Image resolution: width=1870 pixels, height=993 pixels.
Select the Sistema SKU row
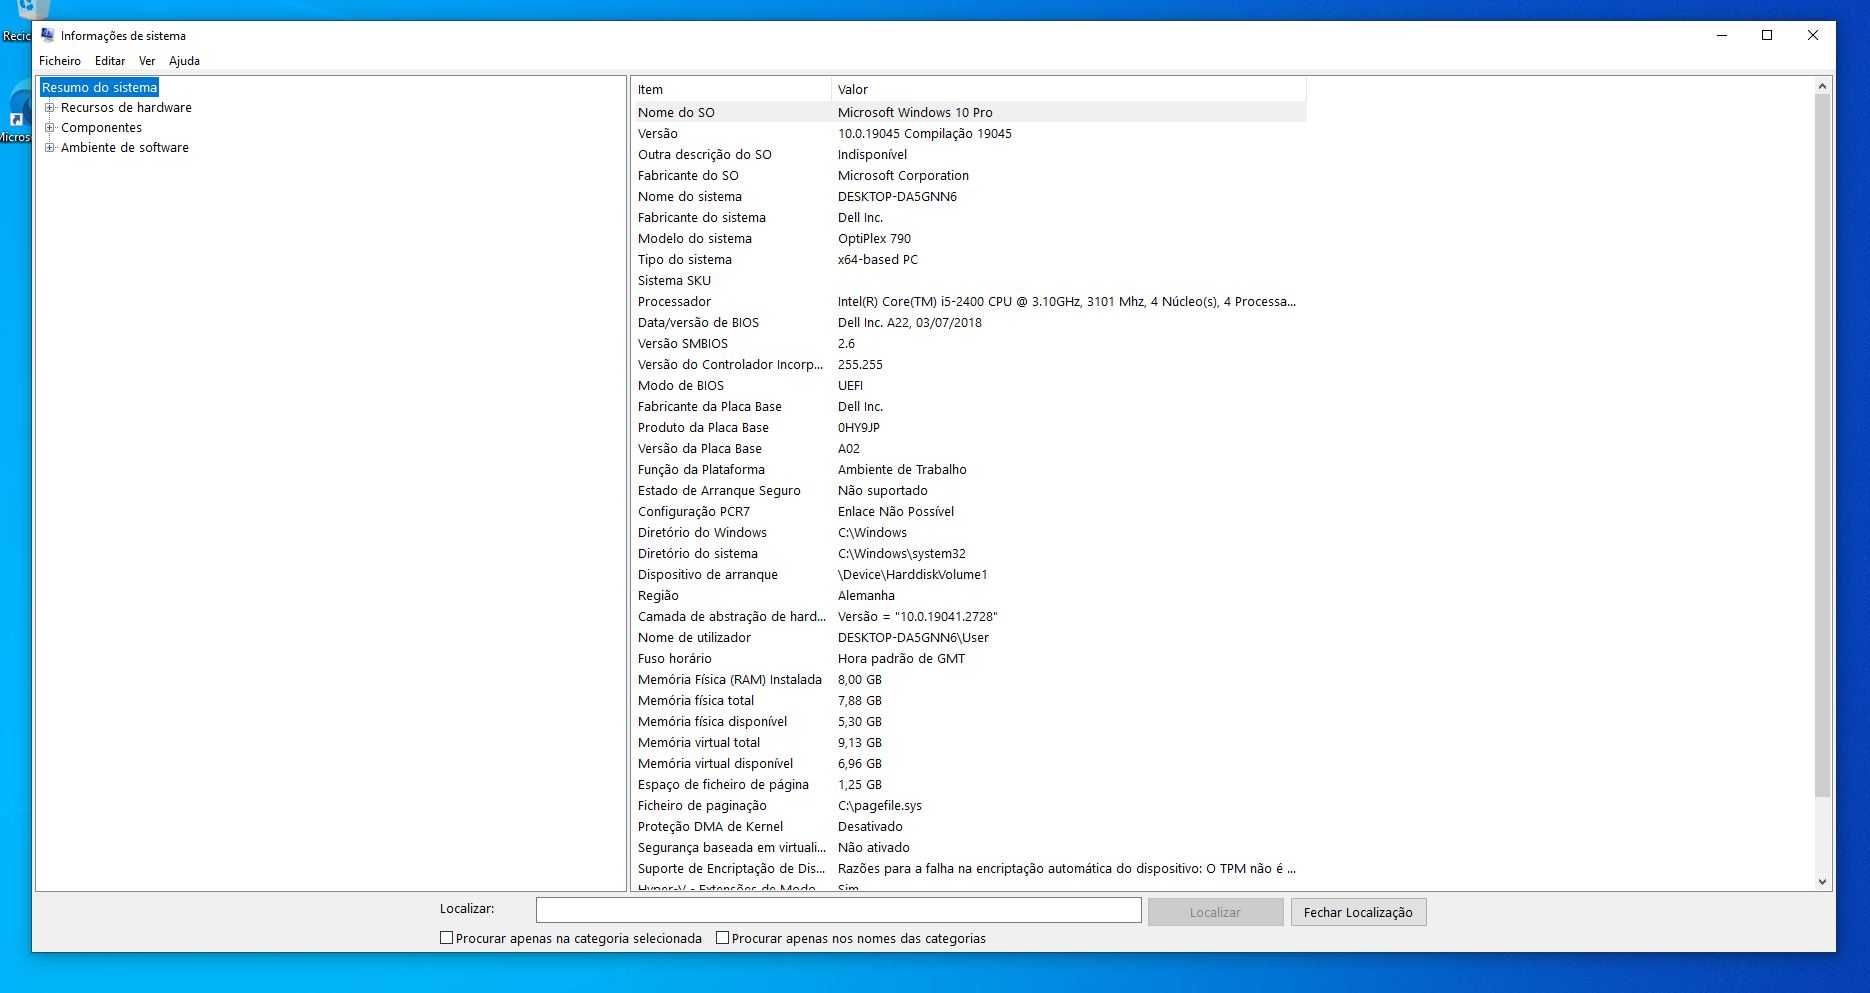click(969, 280)
